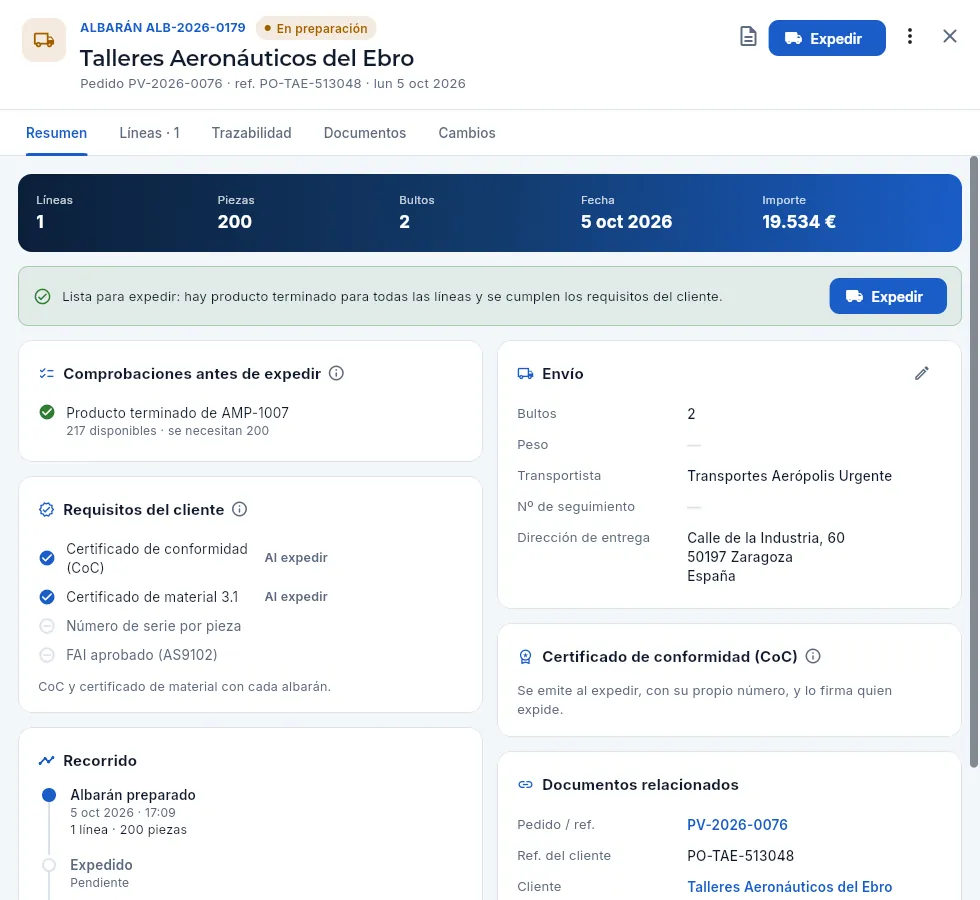This screenshot has width=980, height=900.
Task: Click the dash icon for FAI aprobado (AS9102)
Action: point(47,655)
